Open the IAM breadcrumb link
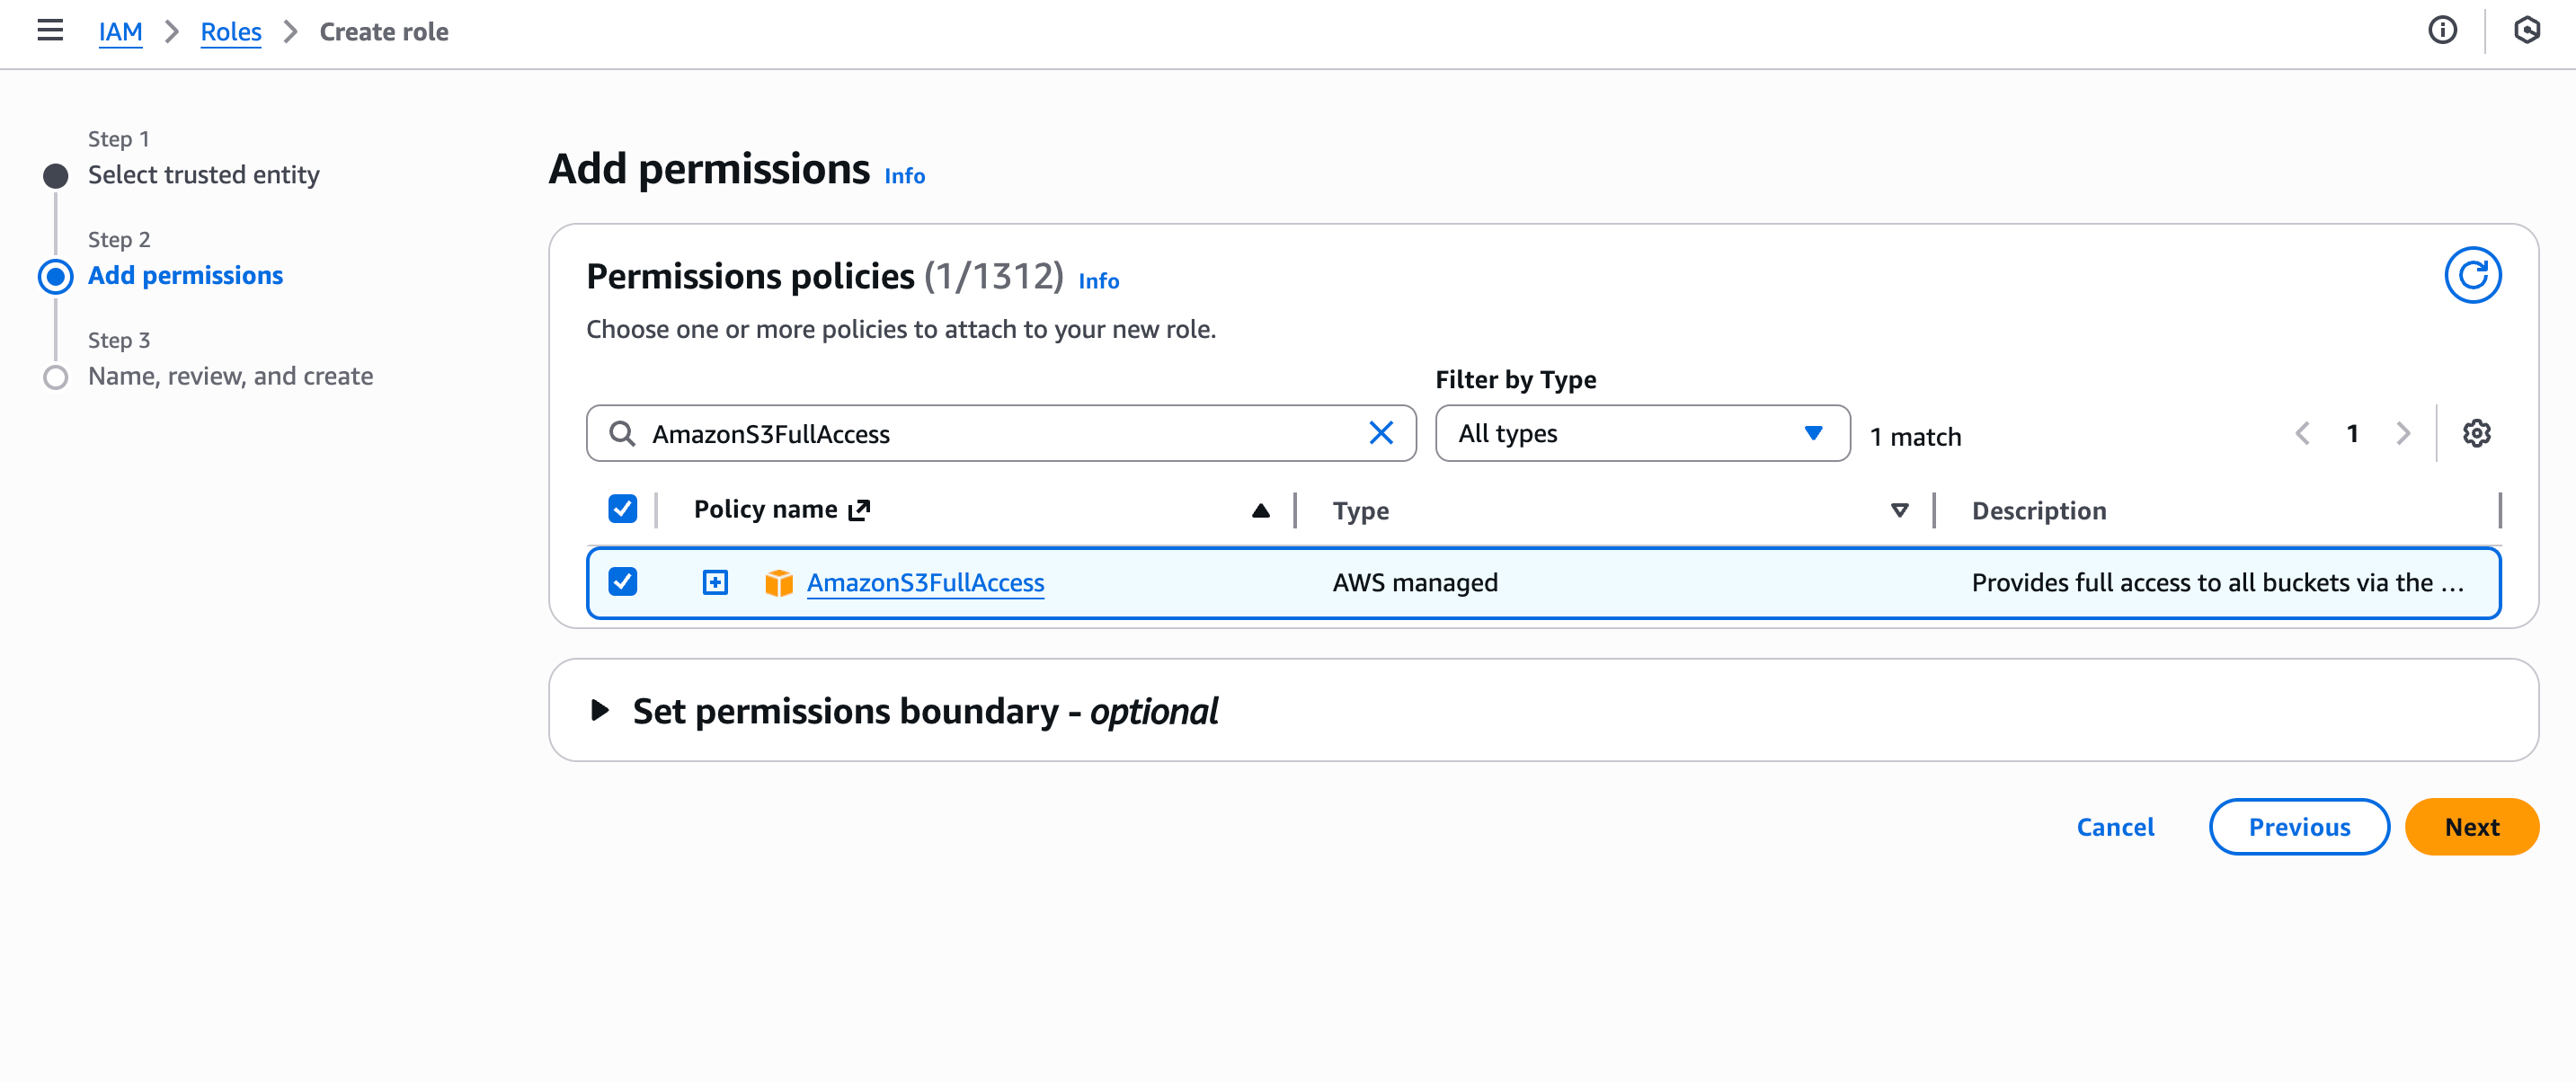The width and height of the screenshot is (2576, 1082). (x=120, y=31)
